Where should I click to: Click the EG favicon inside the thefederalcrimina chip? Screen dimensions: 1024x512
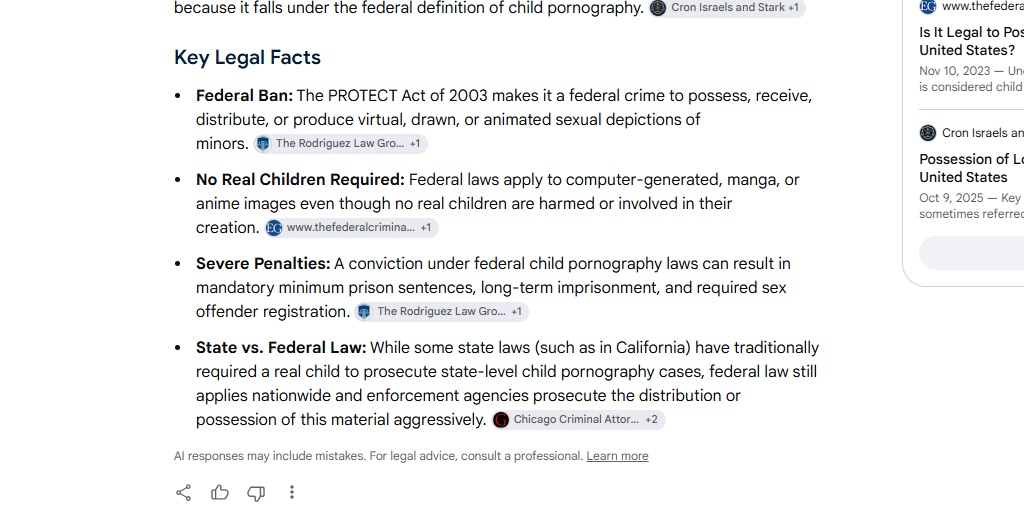click(x=274, y=228)
